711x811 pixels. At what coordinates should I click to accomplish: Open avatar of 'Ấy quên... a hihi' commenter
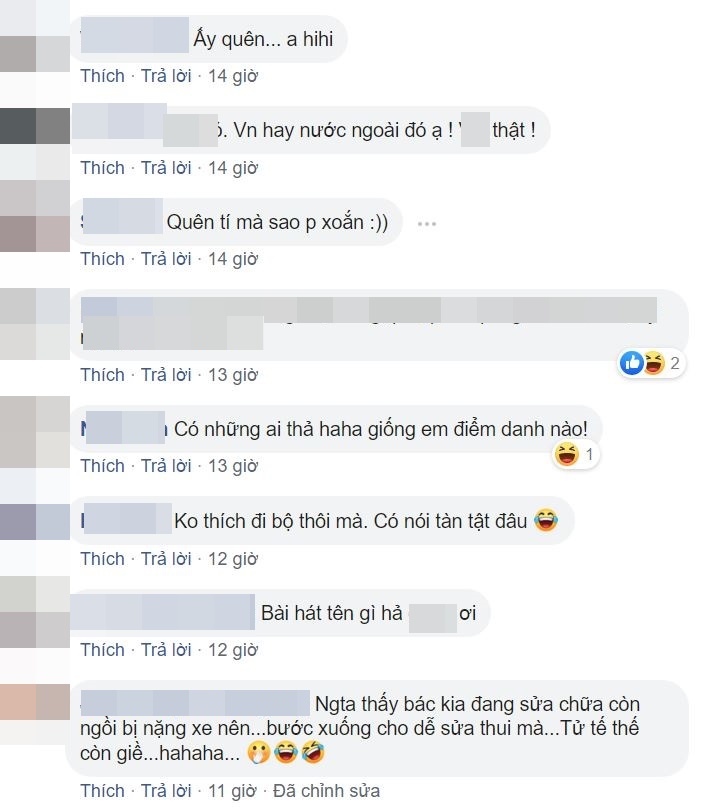tap(35, 36)
